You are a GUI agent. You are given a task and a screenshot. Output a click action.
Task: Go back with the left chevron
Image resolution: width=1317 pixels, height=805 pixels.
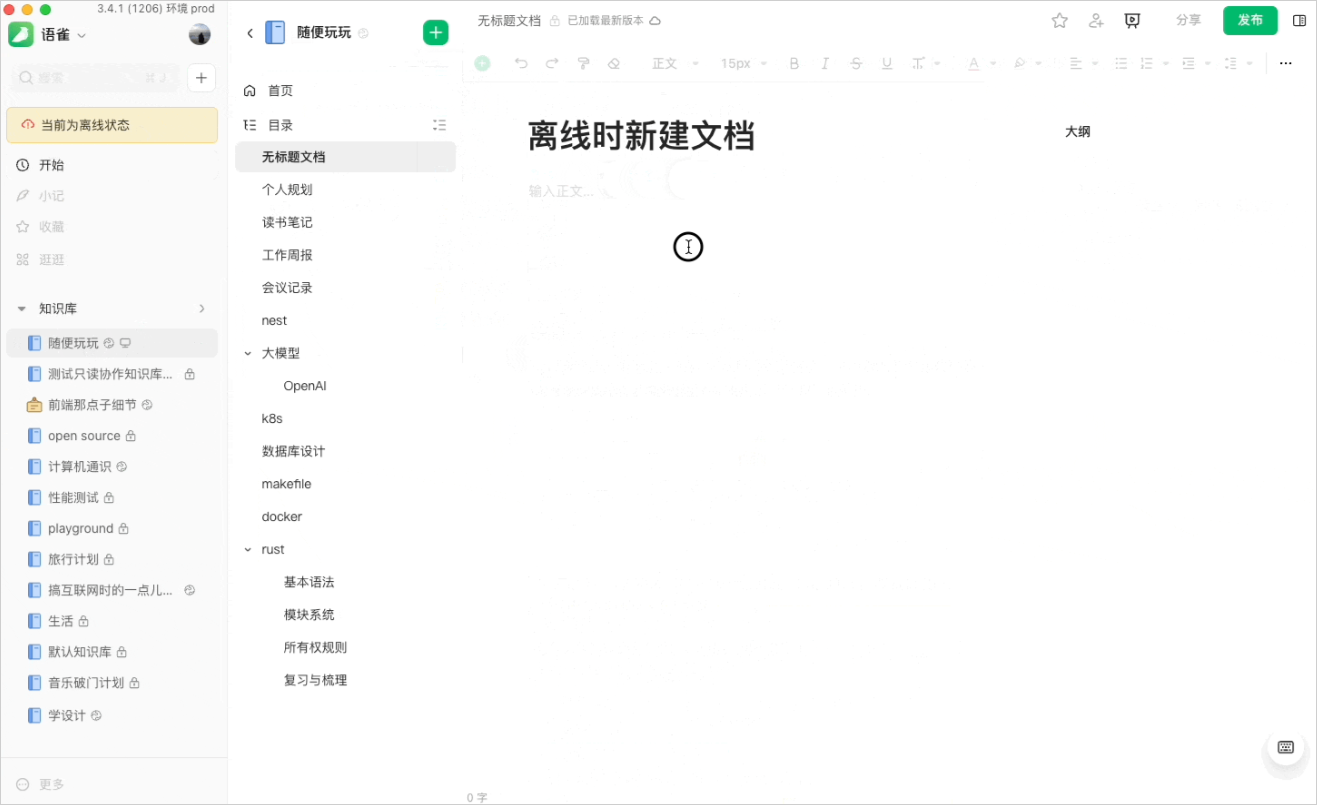[x=250, y=33]
